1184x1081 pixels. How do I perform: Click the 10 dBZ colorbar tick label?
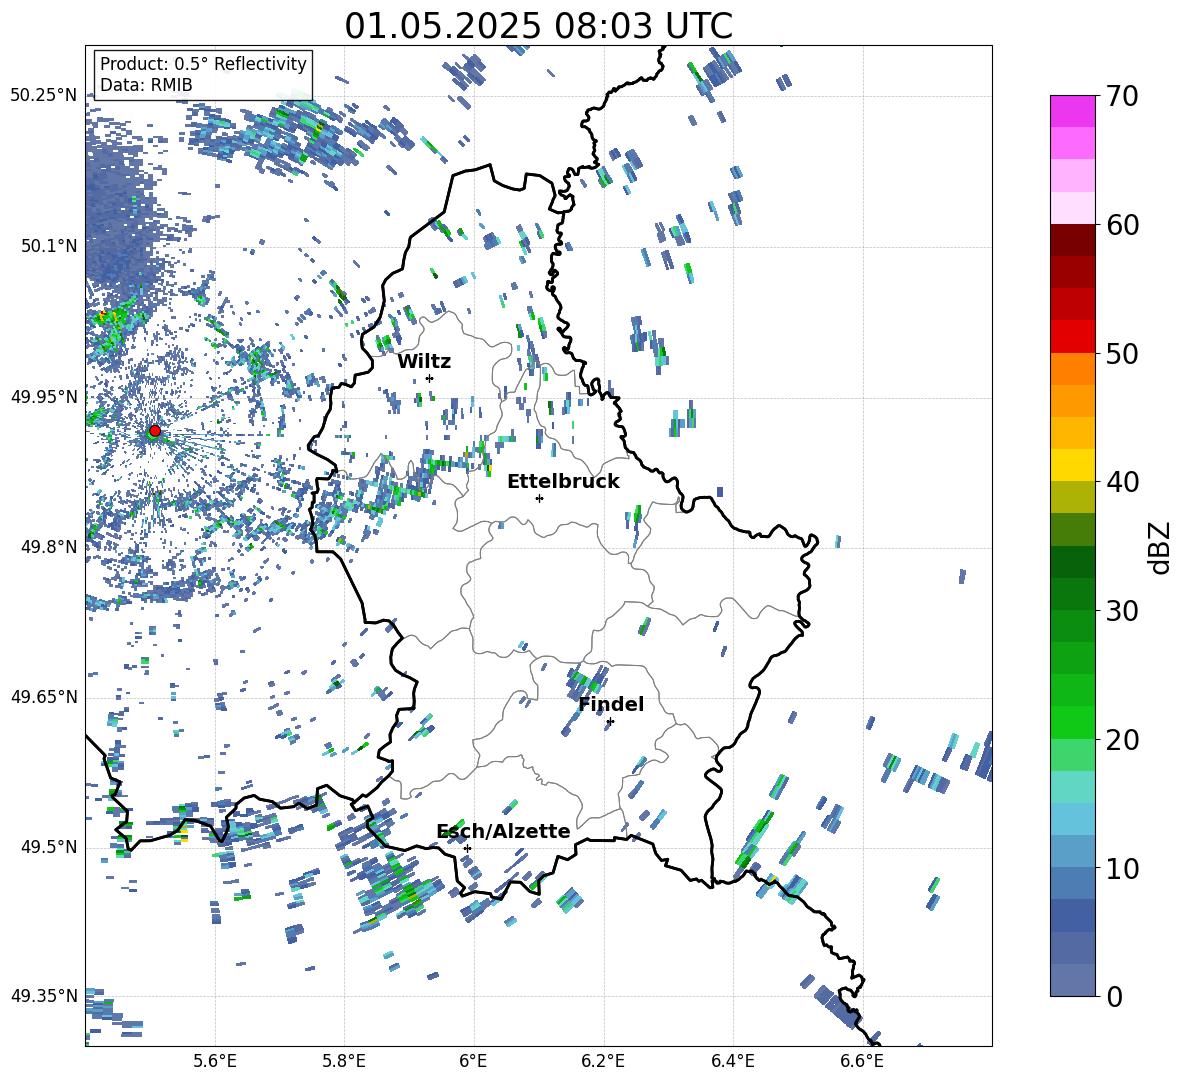pos(1122,868)
